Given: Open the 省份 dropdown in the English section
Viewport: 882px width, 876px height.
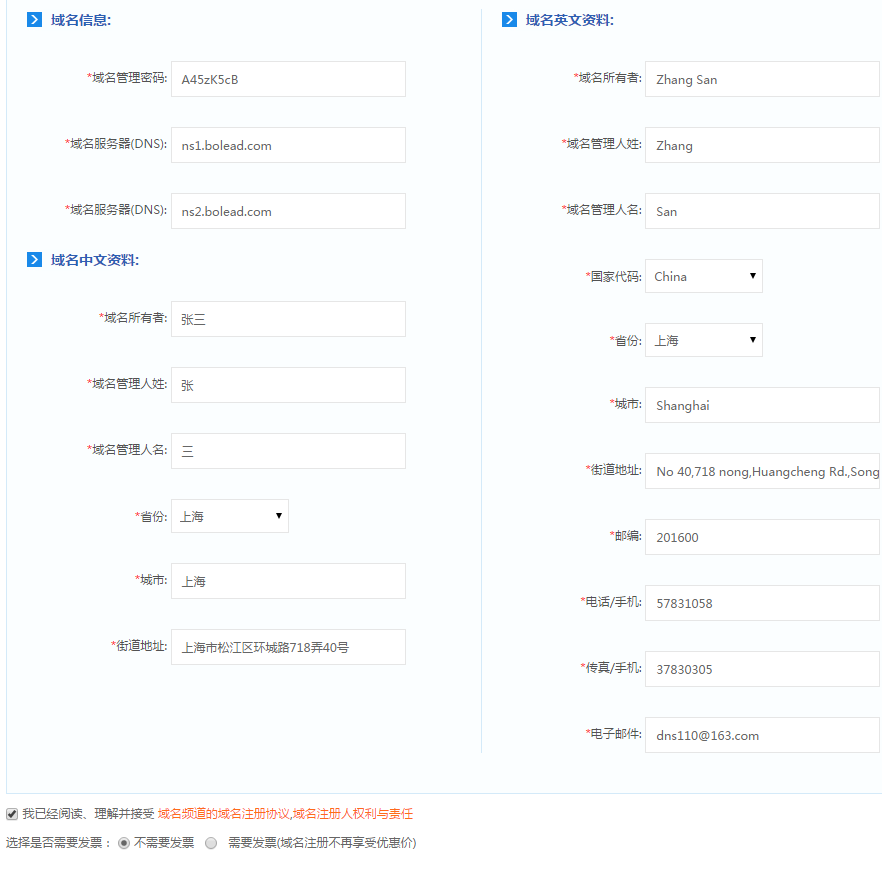Looking at the screenshot, I should [x=703, y=340].
